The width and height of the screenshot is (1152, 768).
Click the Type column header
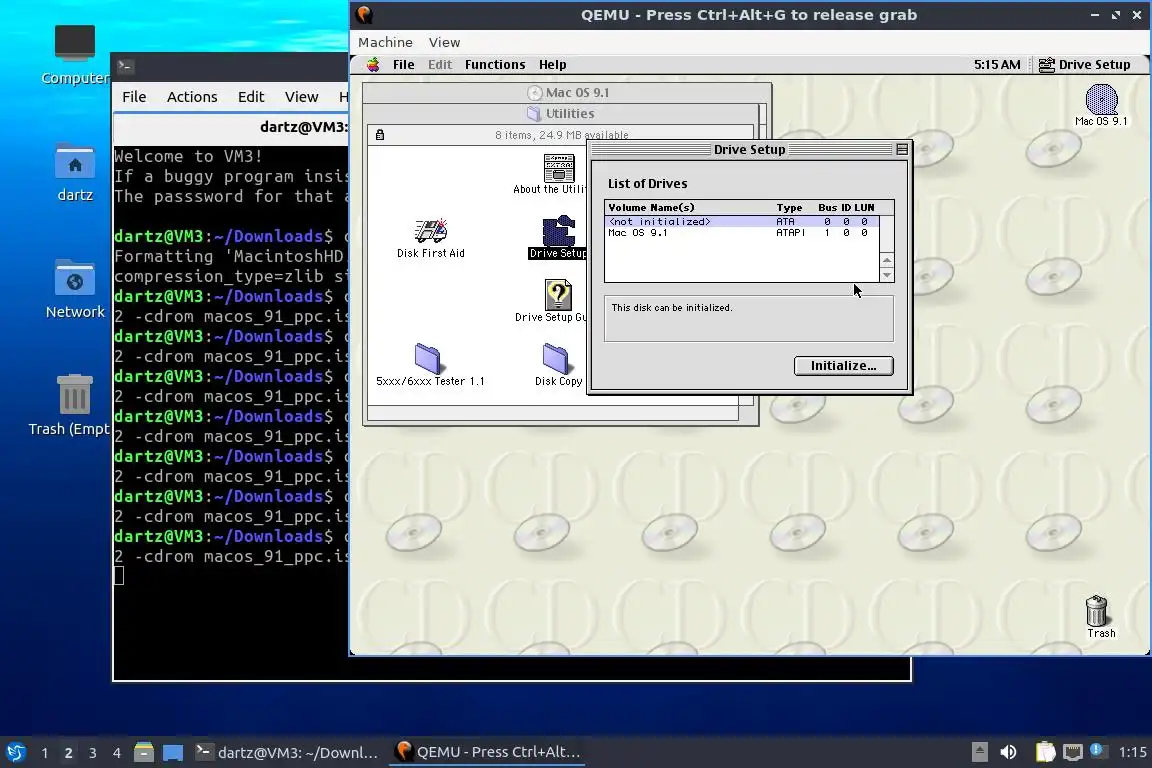point(789,207)
